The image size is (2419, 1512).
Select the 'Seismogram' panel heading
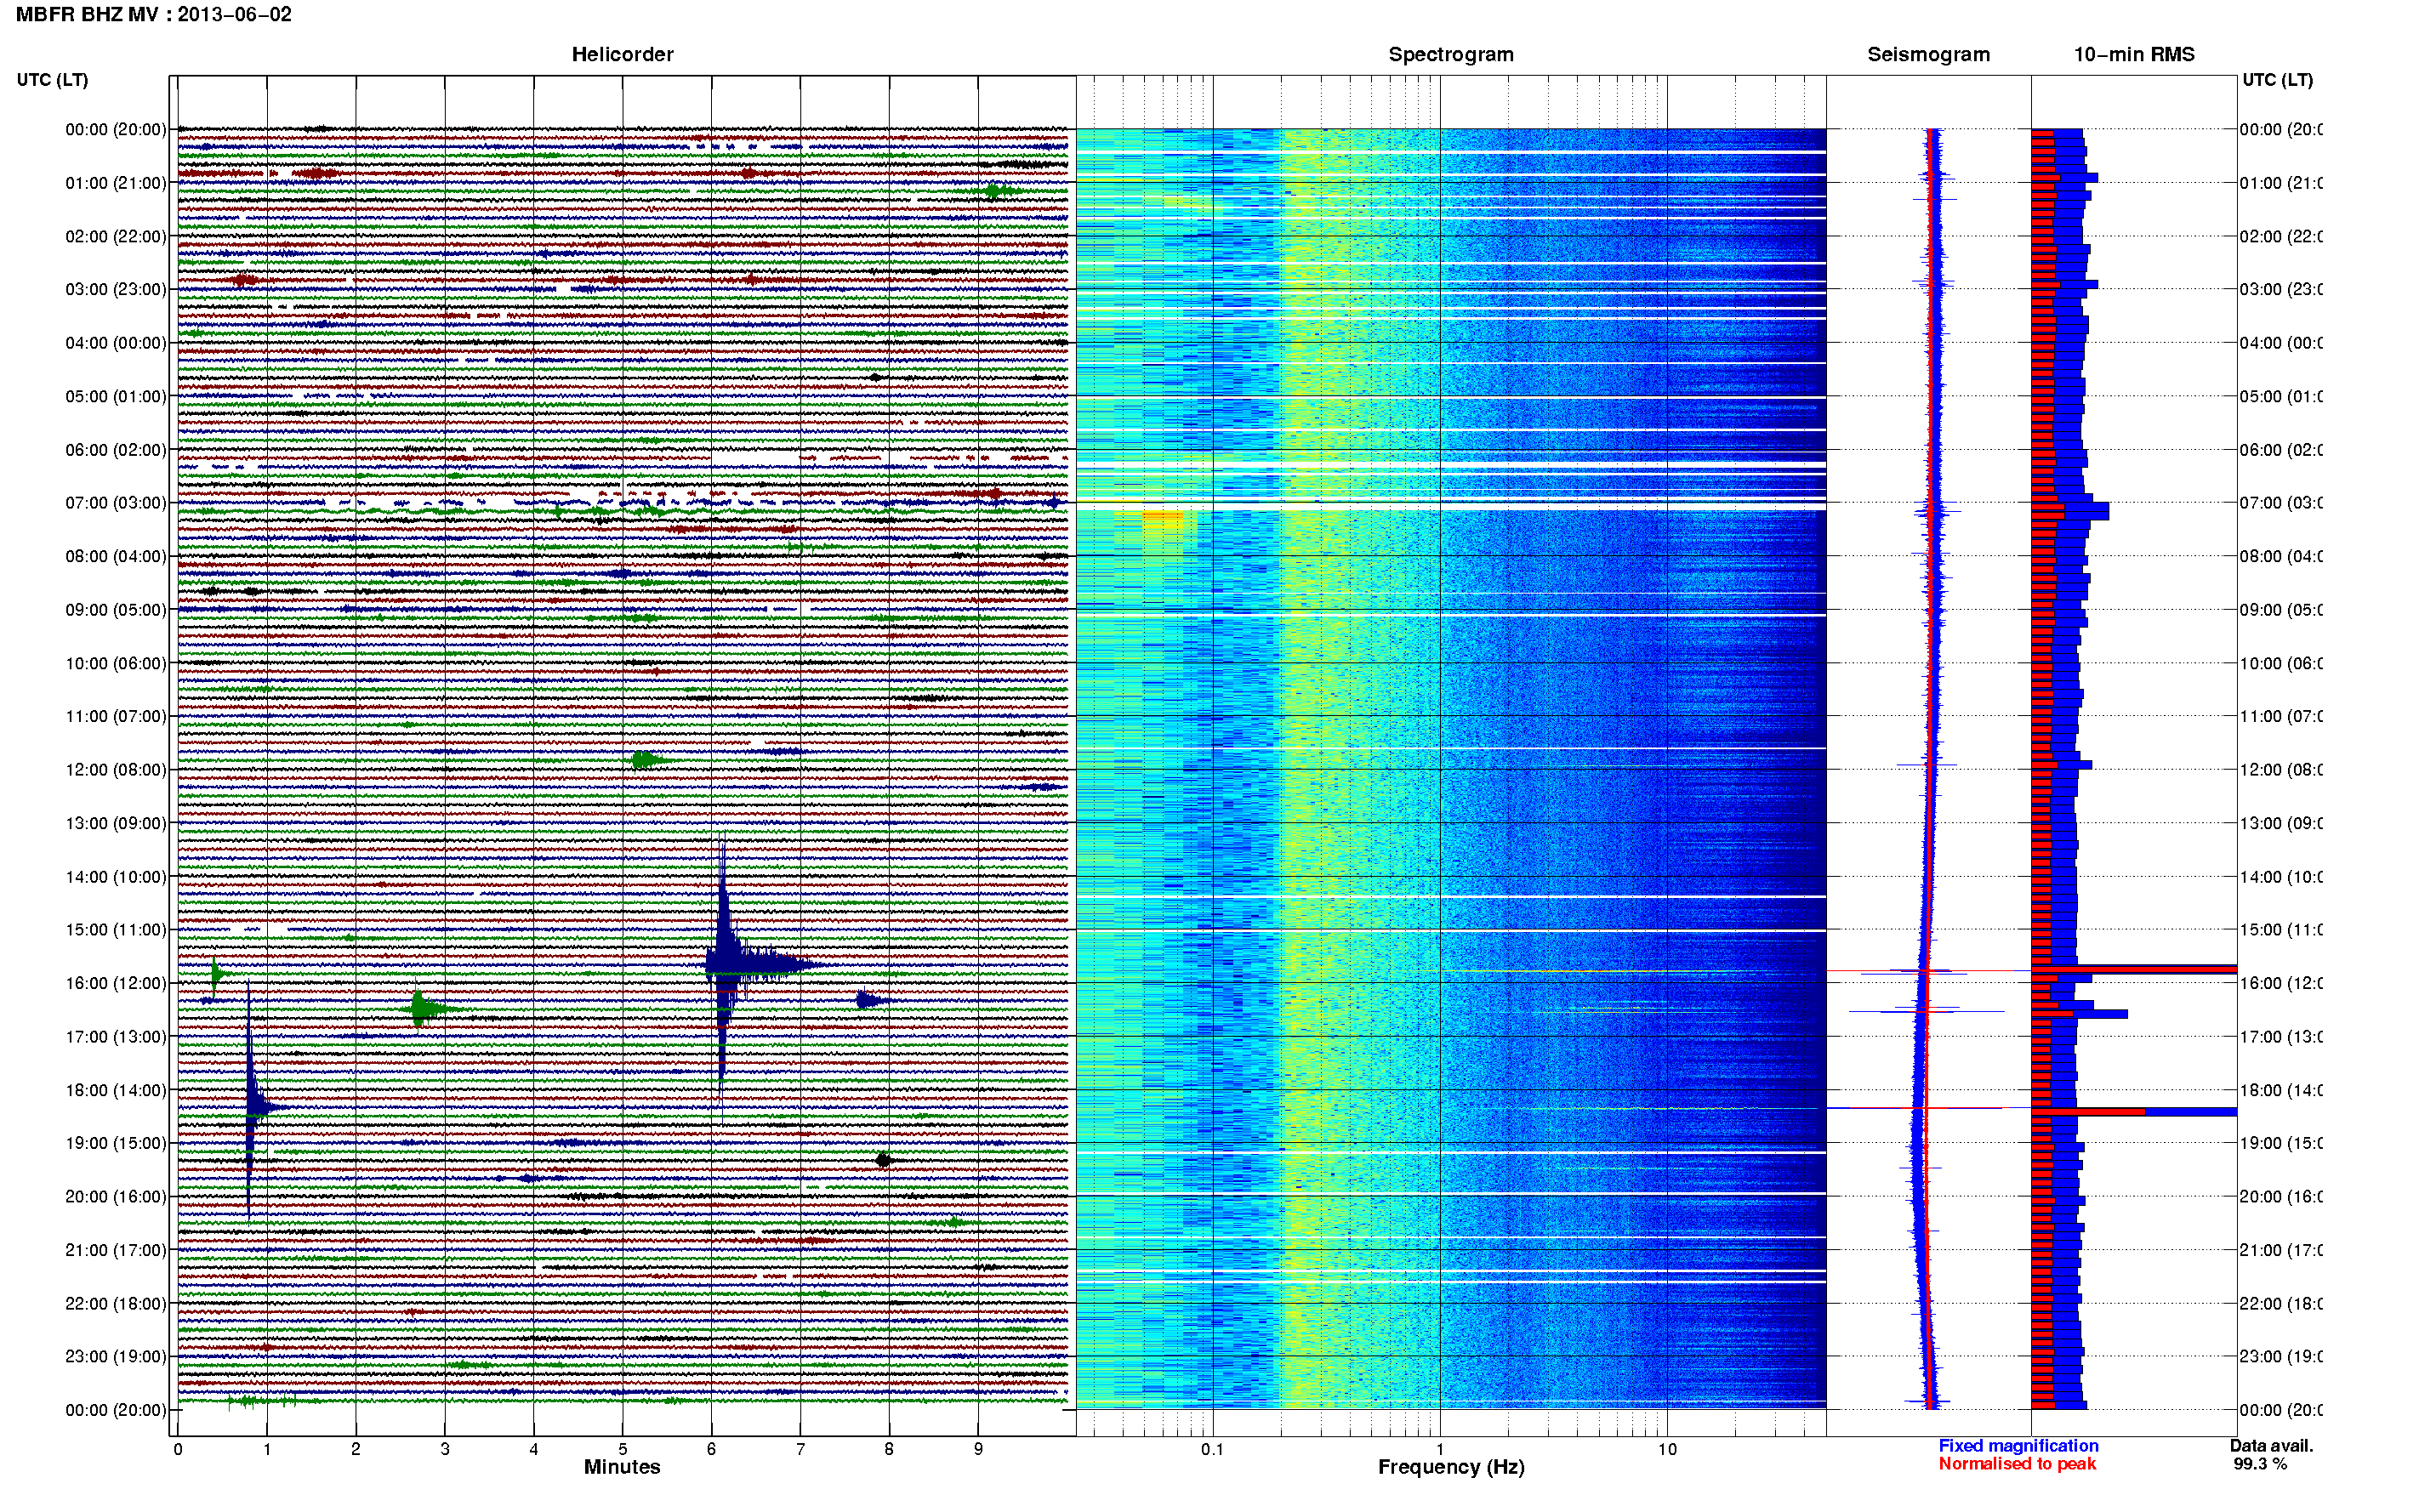[x=1928, y=54]
